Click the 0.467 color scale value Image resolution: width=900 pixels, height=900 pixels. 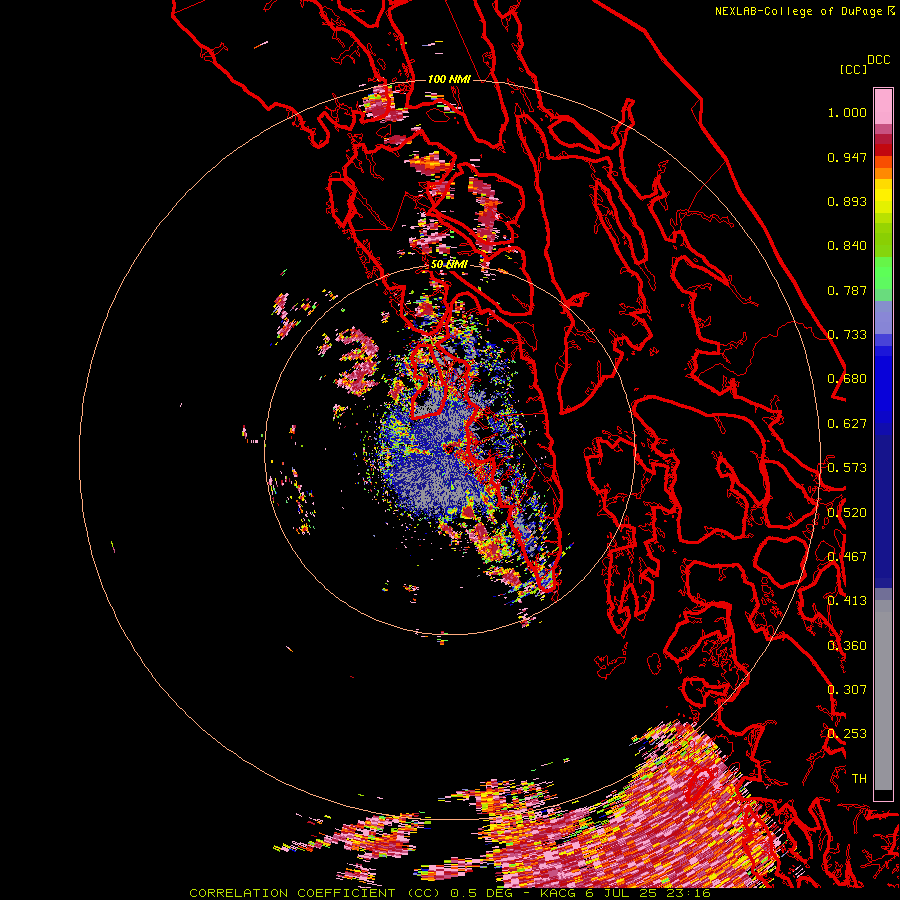click(847, 557)
